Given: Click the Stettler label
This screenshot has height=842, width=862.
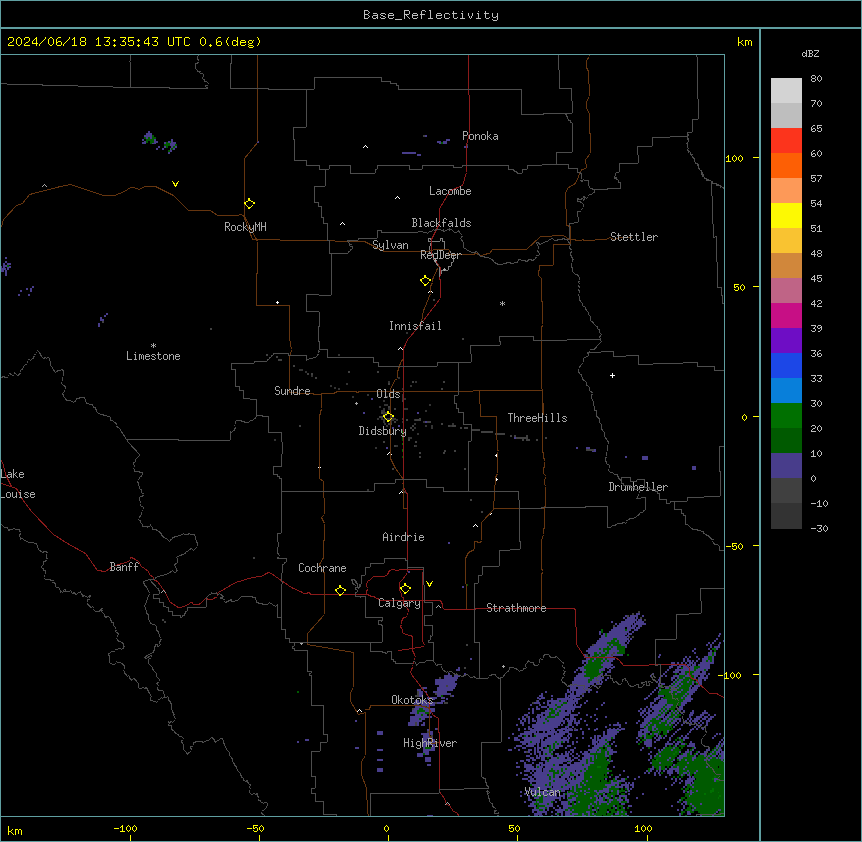Looking at the screenshot, I should pyautogui.click(x=634, y=237).
